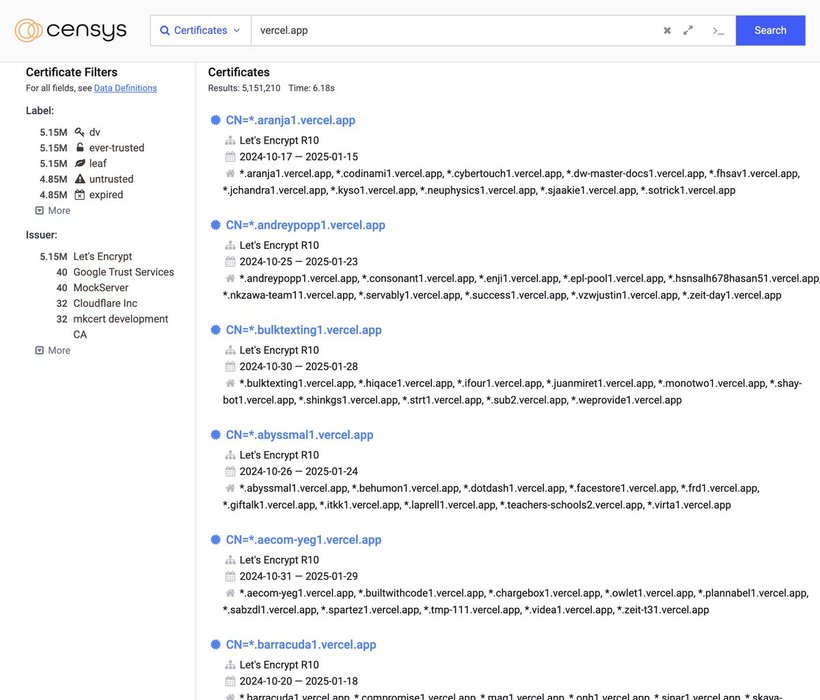Click the home icon before *.abyssmal1.vercel.app names
This screenshot has height=700, width=820.
point(230,488)
